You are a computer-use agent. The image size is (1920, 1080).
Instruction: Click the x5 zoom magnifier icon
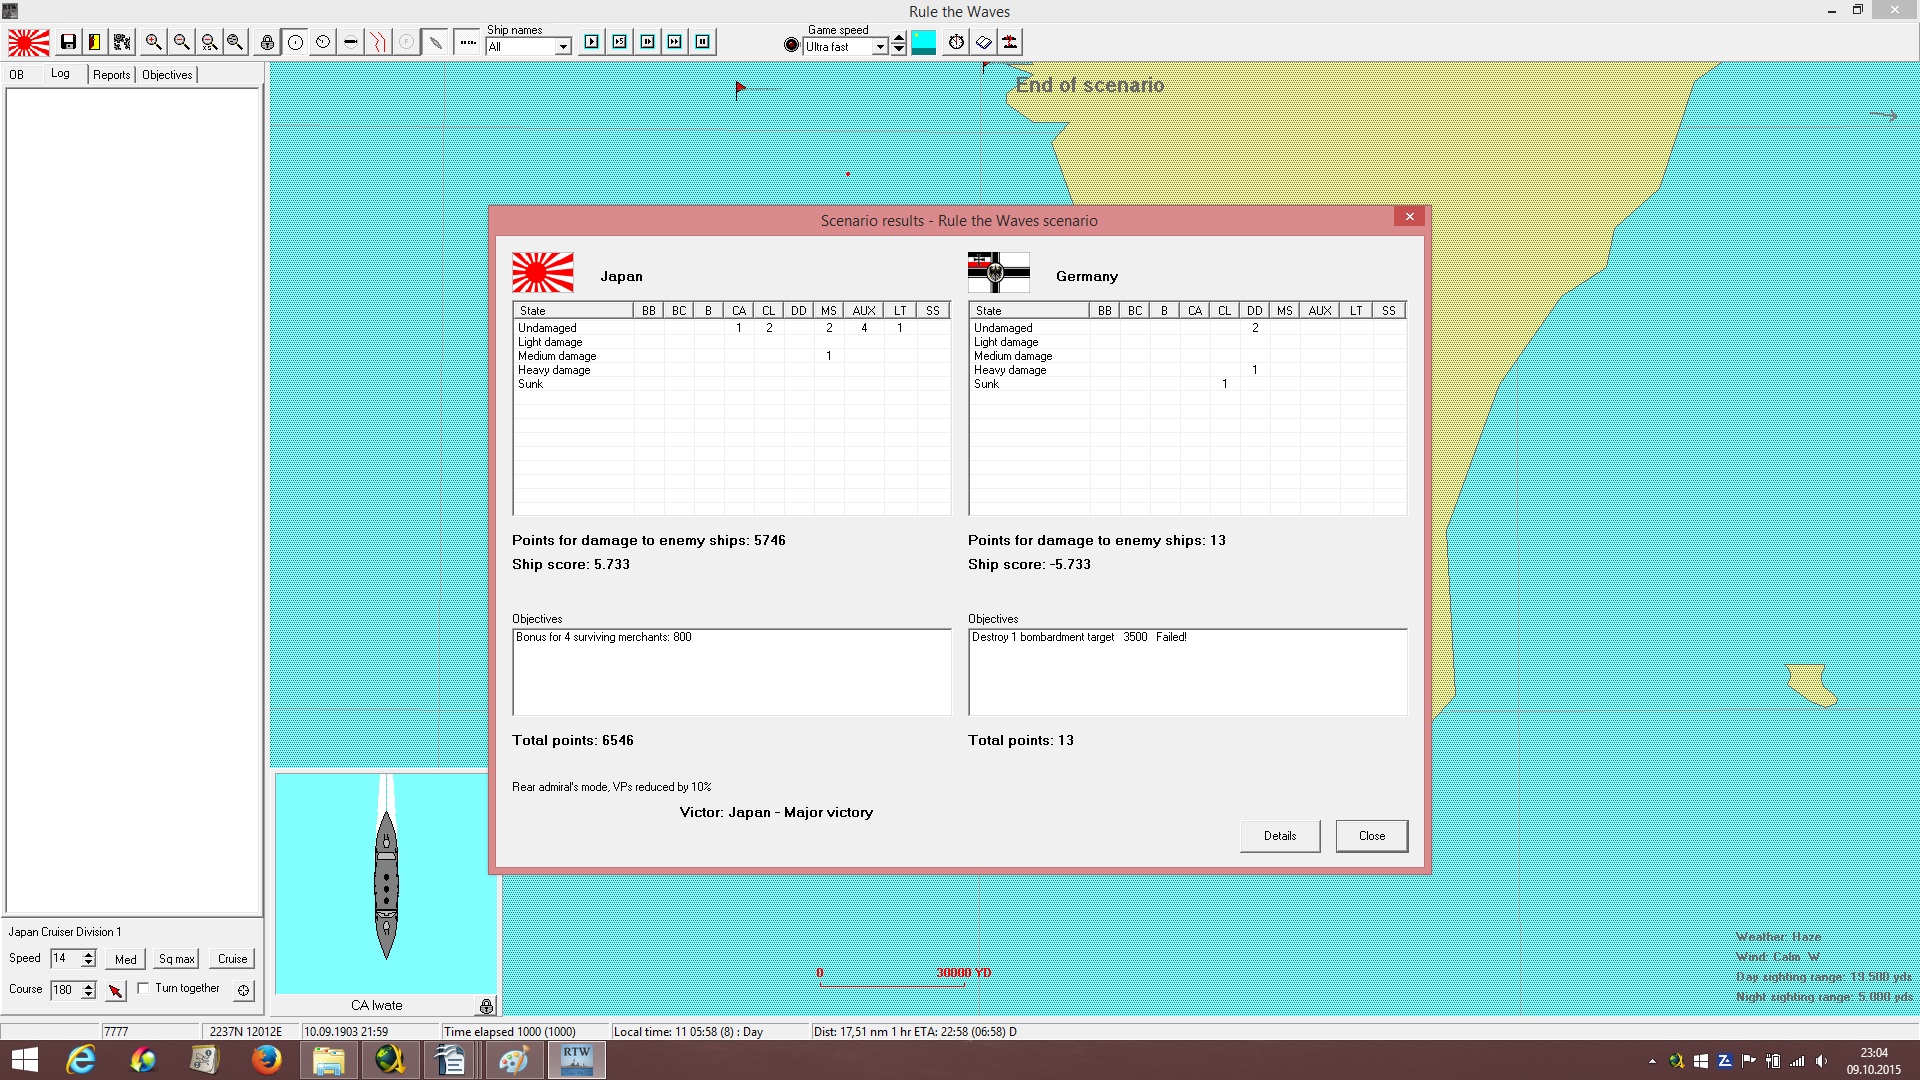[x=208, y=42]
